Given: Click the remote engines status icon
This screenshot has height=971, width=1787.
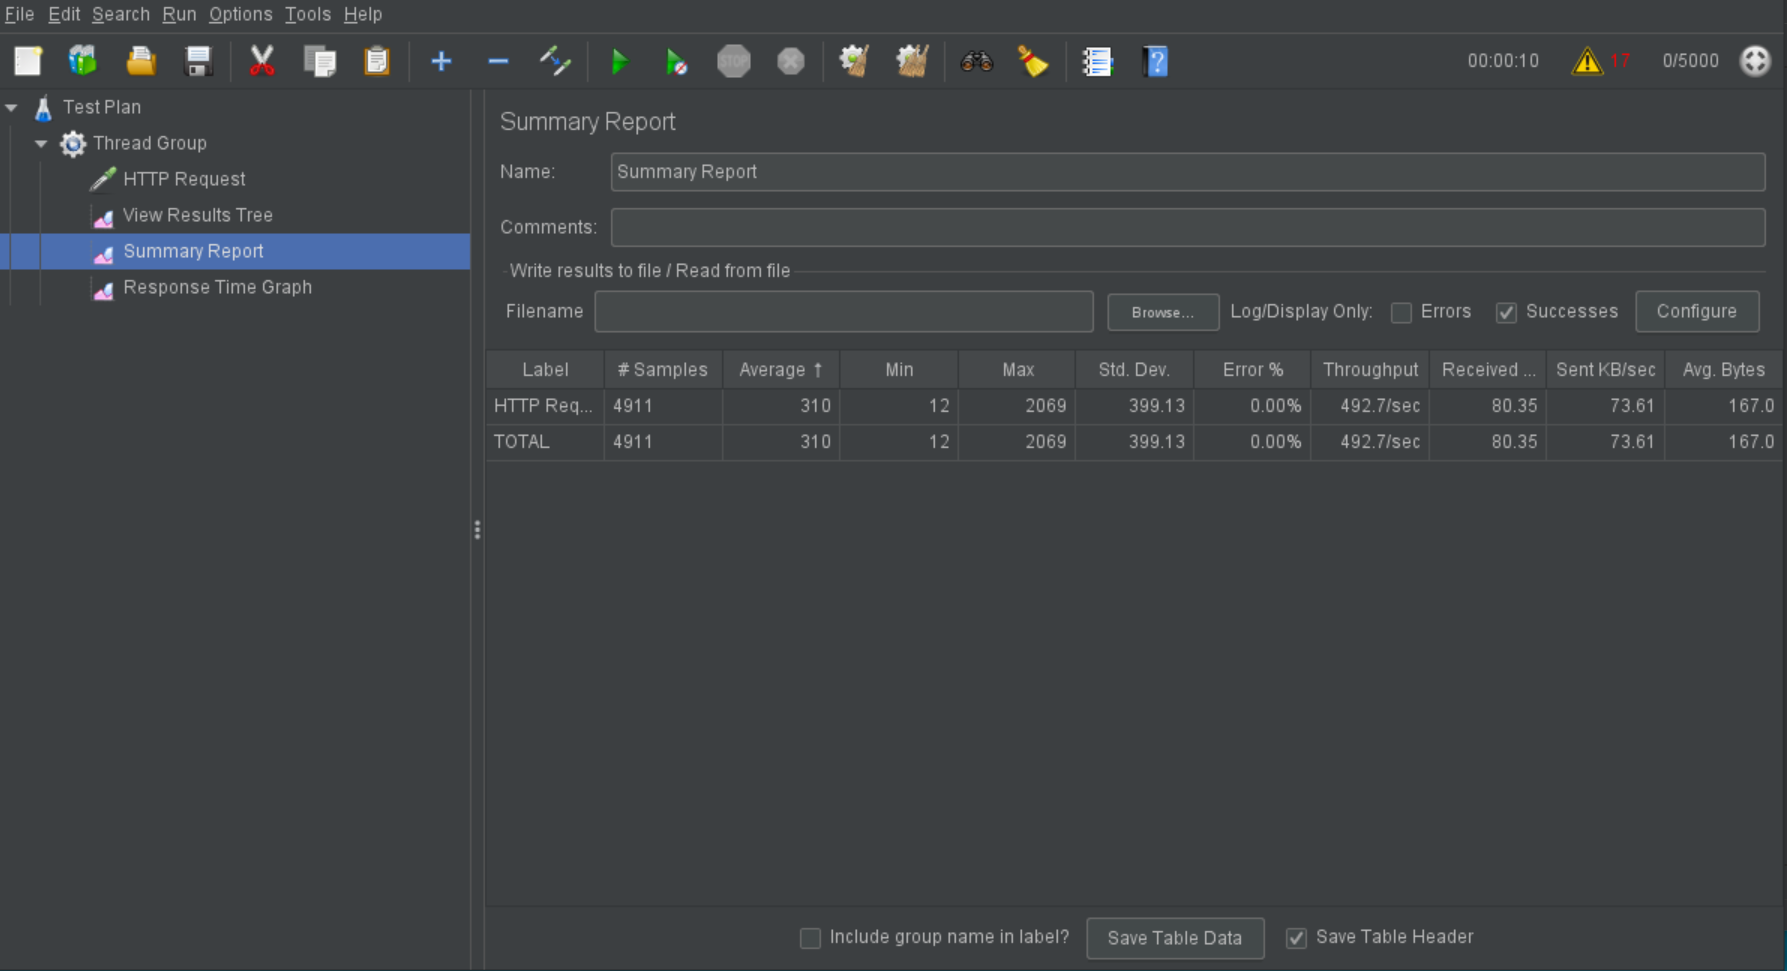Looking at the screenshot, I should (1755, 61).
